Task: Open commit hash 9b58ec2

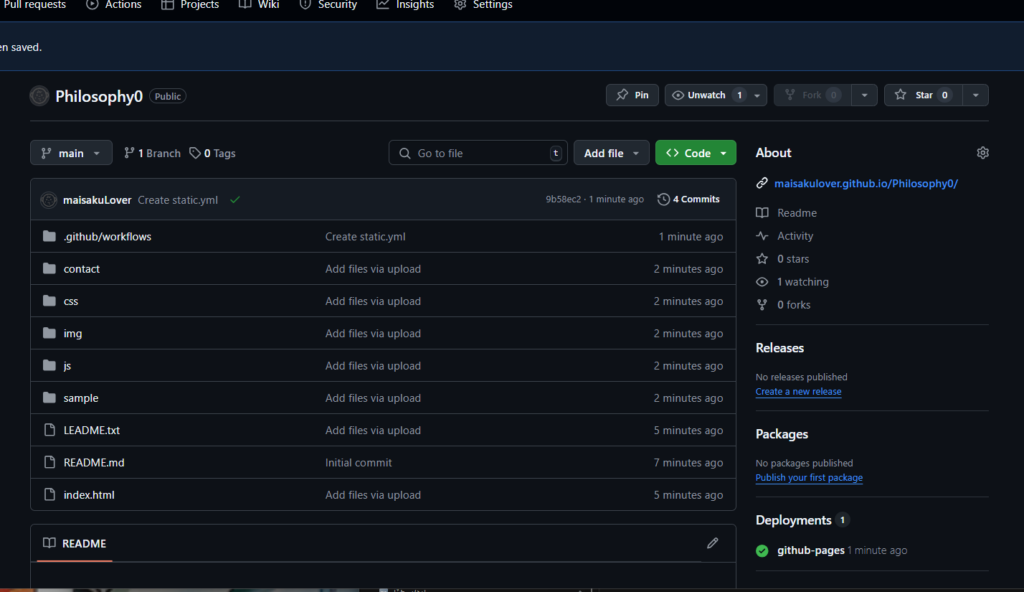Action: (563, 199)
